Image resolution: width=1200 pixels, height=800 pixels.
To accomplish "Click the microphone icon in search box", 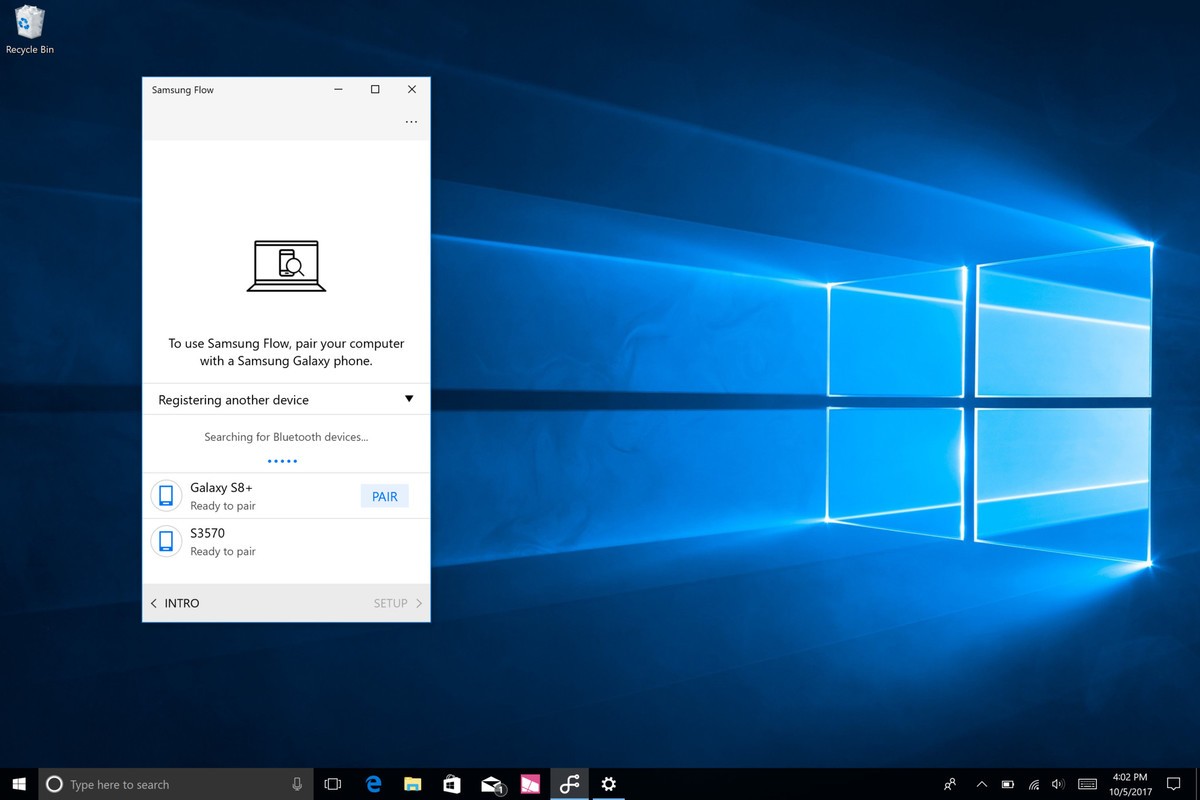I will [297, 784].
